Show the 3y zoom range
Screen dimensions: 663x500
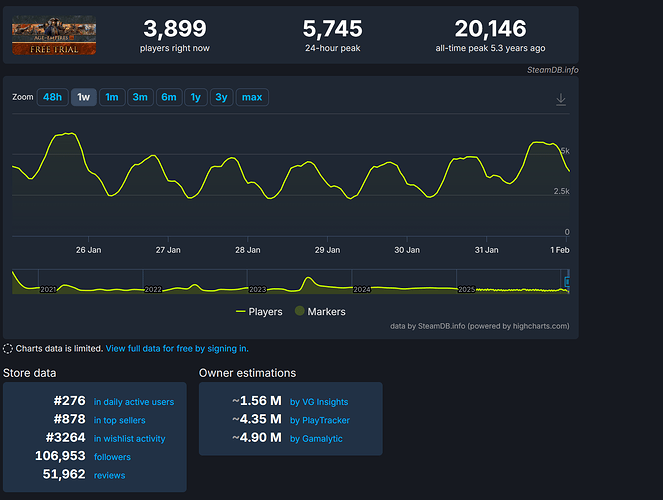(222, 97)
